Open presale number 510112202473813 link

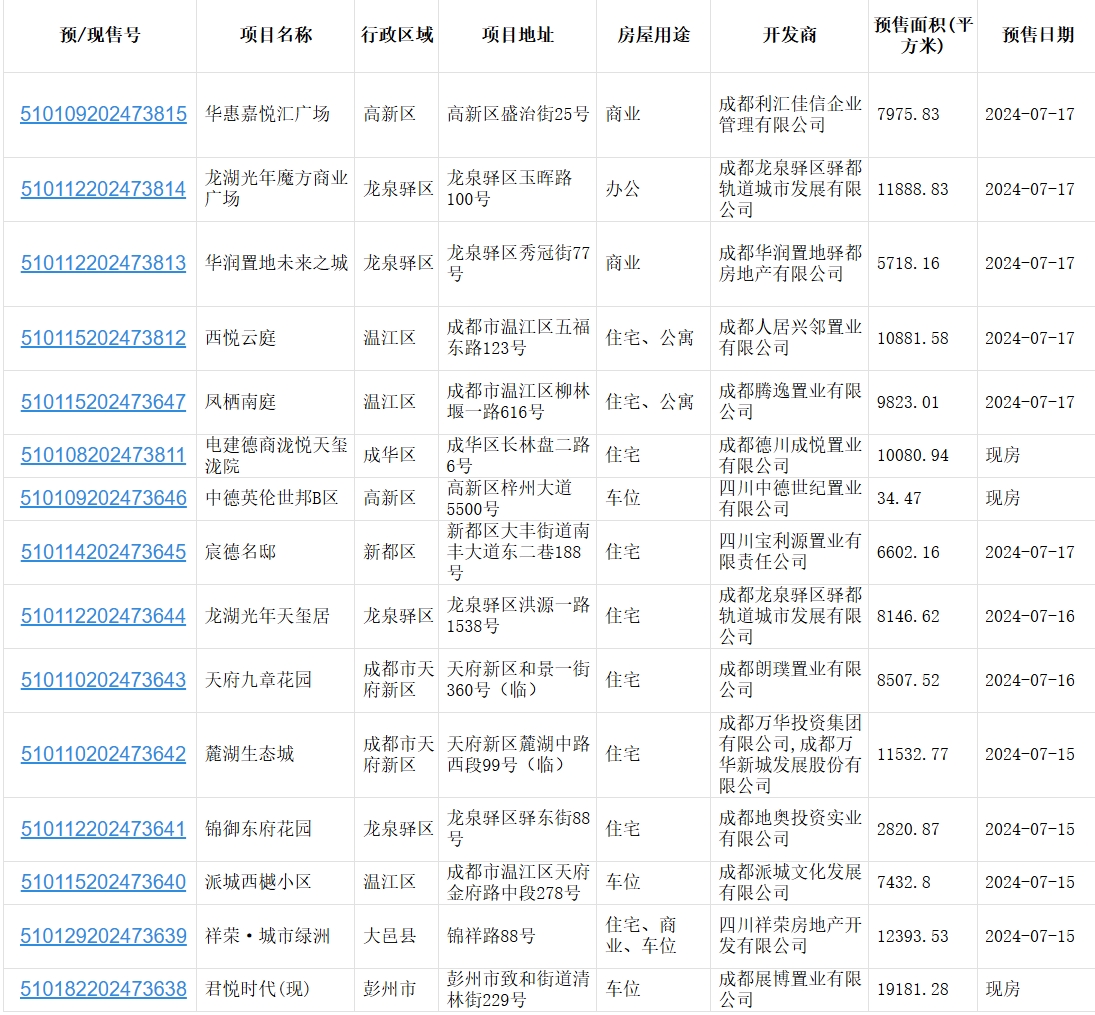(103, 263)
